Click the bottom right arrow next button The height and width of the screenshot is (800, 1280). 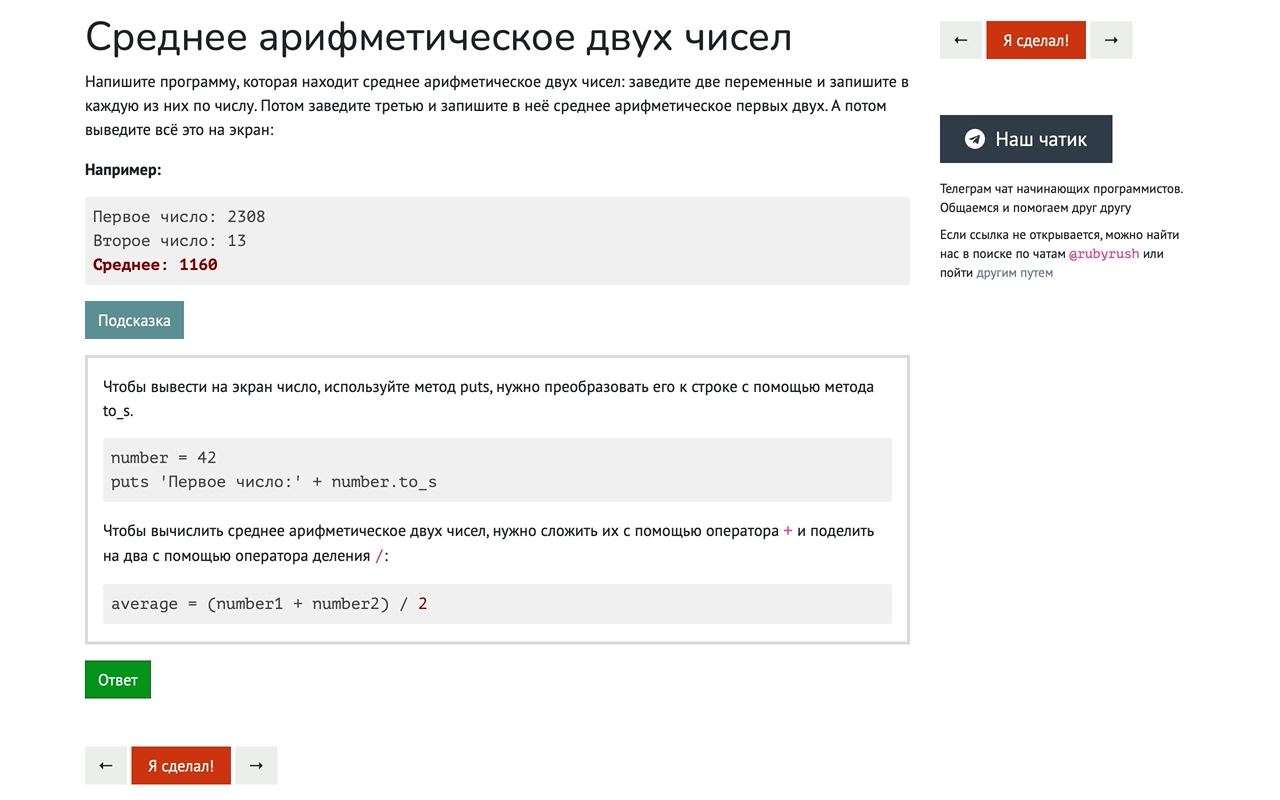click(256, 765)
